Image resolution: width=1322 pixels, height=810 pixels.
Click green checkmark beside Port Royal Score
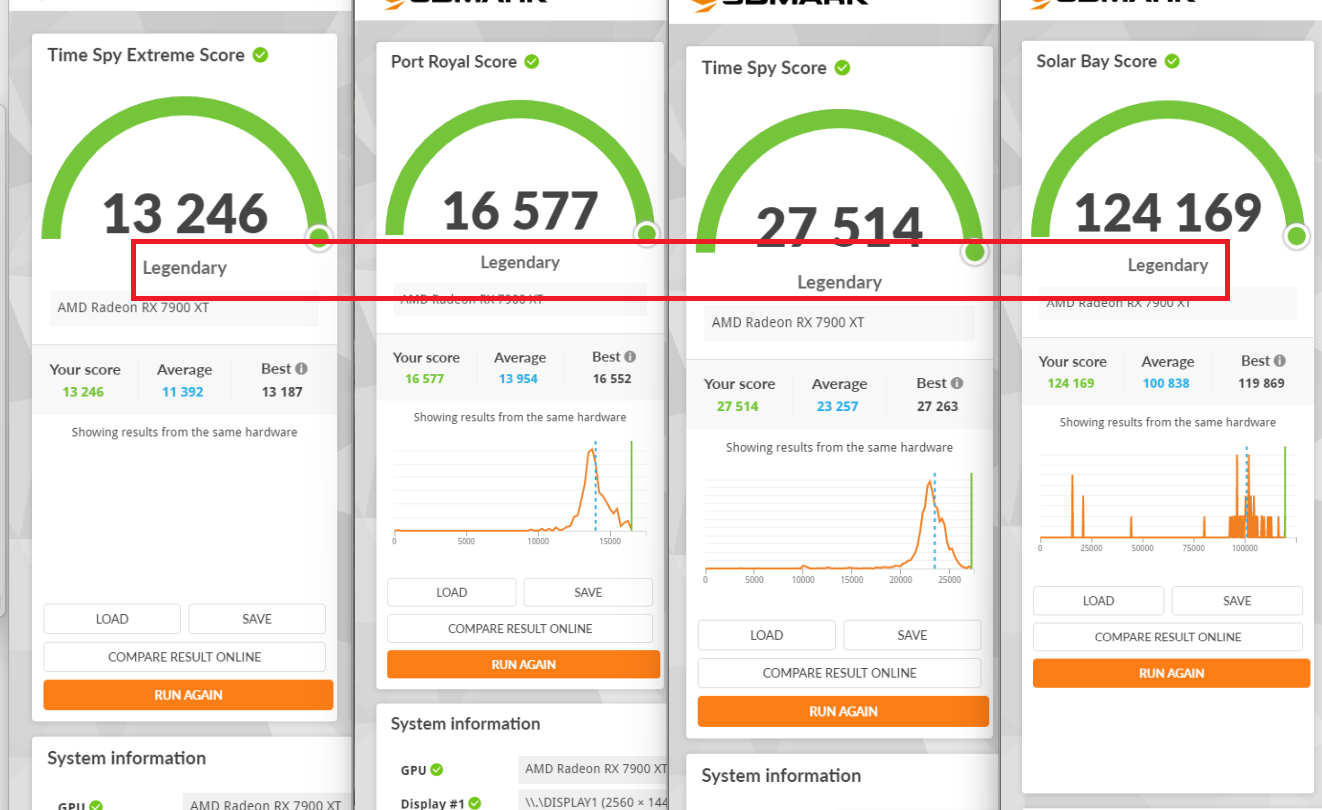(x=532, y=62)
